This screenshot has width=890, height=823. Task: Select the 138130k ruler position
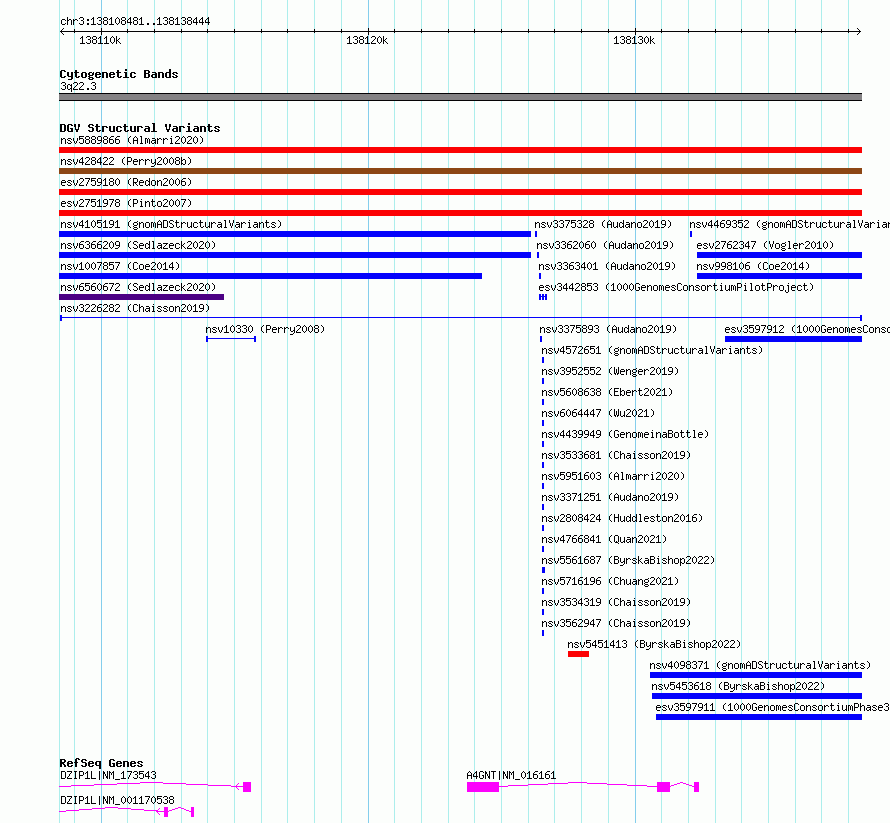634,40
